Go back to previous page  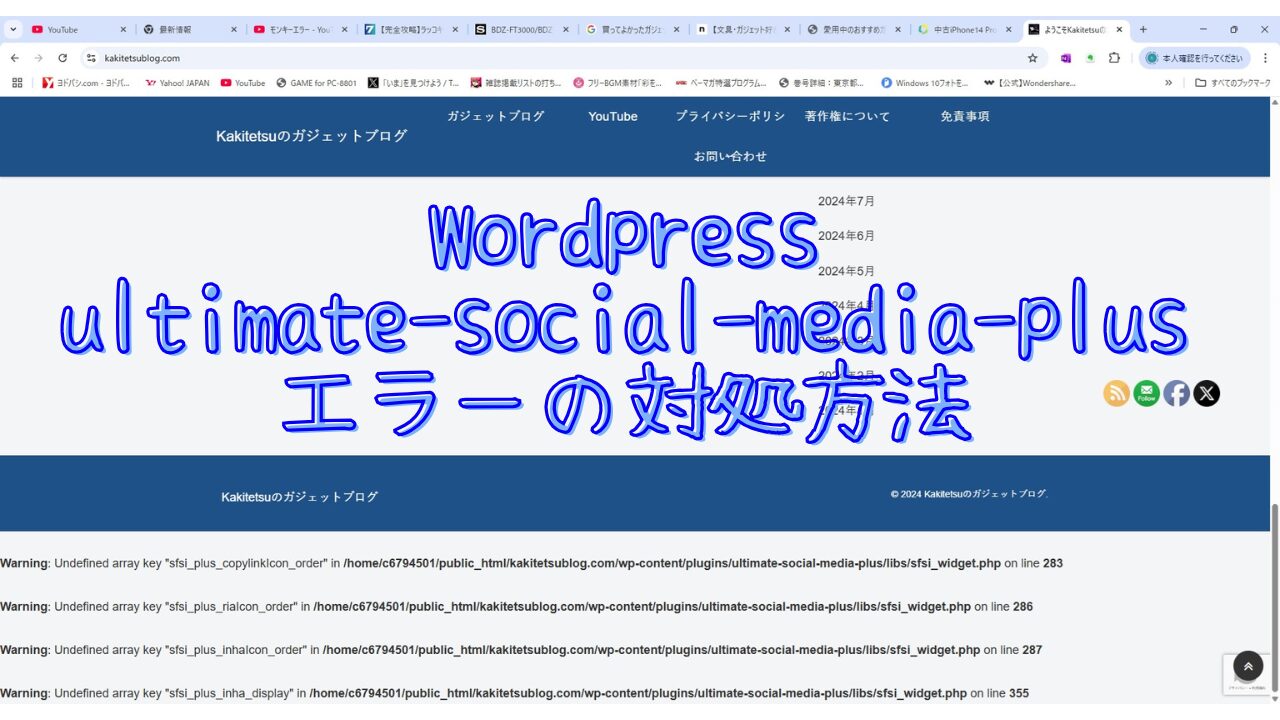(15, 58)
